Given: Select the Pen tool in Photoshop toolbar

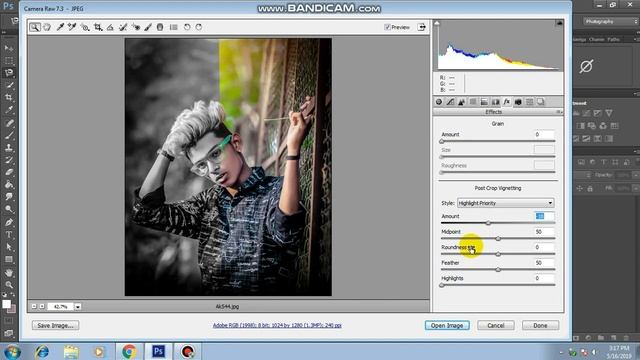Looking at the screenshot, I should coord(9,222).
